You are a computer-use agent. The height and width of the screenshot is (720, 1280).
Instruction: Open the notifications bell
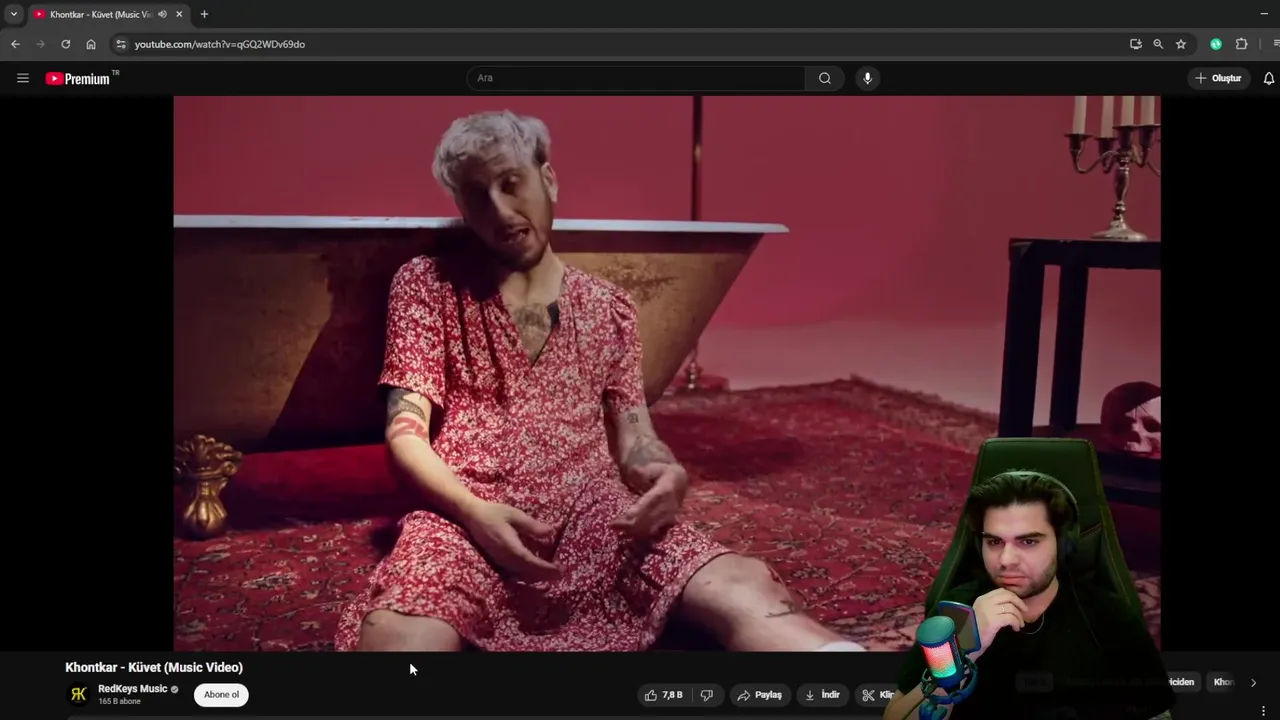[1269, 78]
